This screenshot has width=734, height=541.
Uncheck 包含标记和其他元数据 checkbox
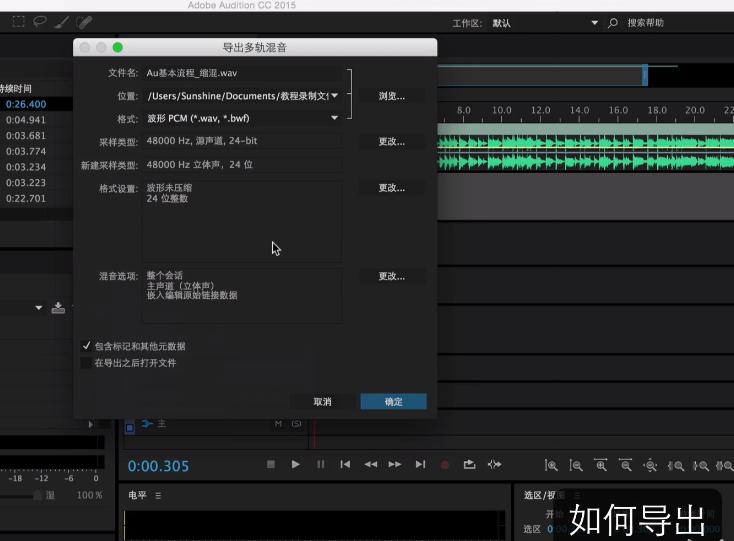coord(86,346)
